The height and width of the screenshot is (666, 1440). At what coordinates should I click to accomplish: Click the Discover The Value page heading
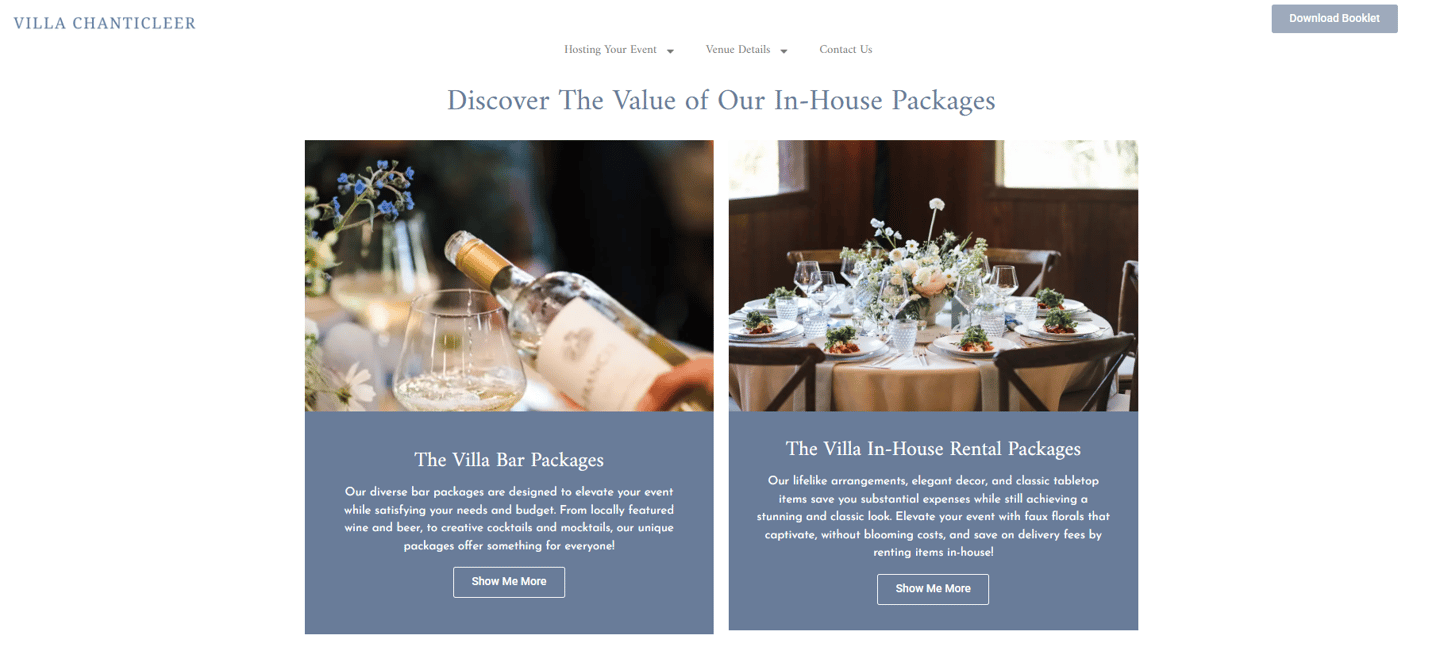click(721, 101)
